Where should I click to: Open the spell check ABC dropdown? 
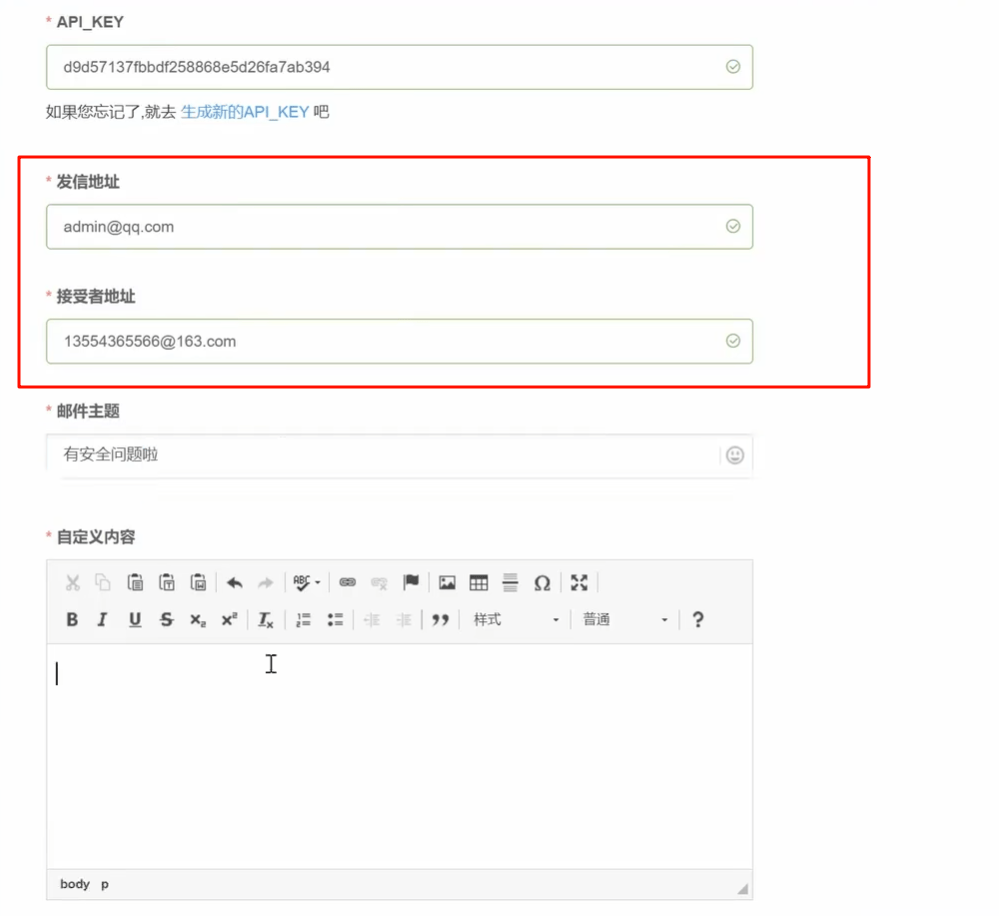(306, 582)
